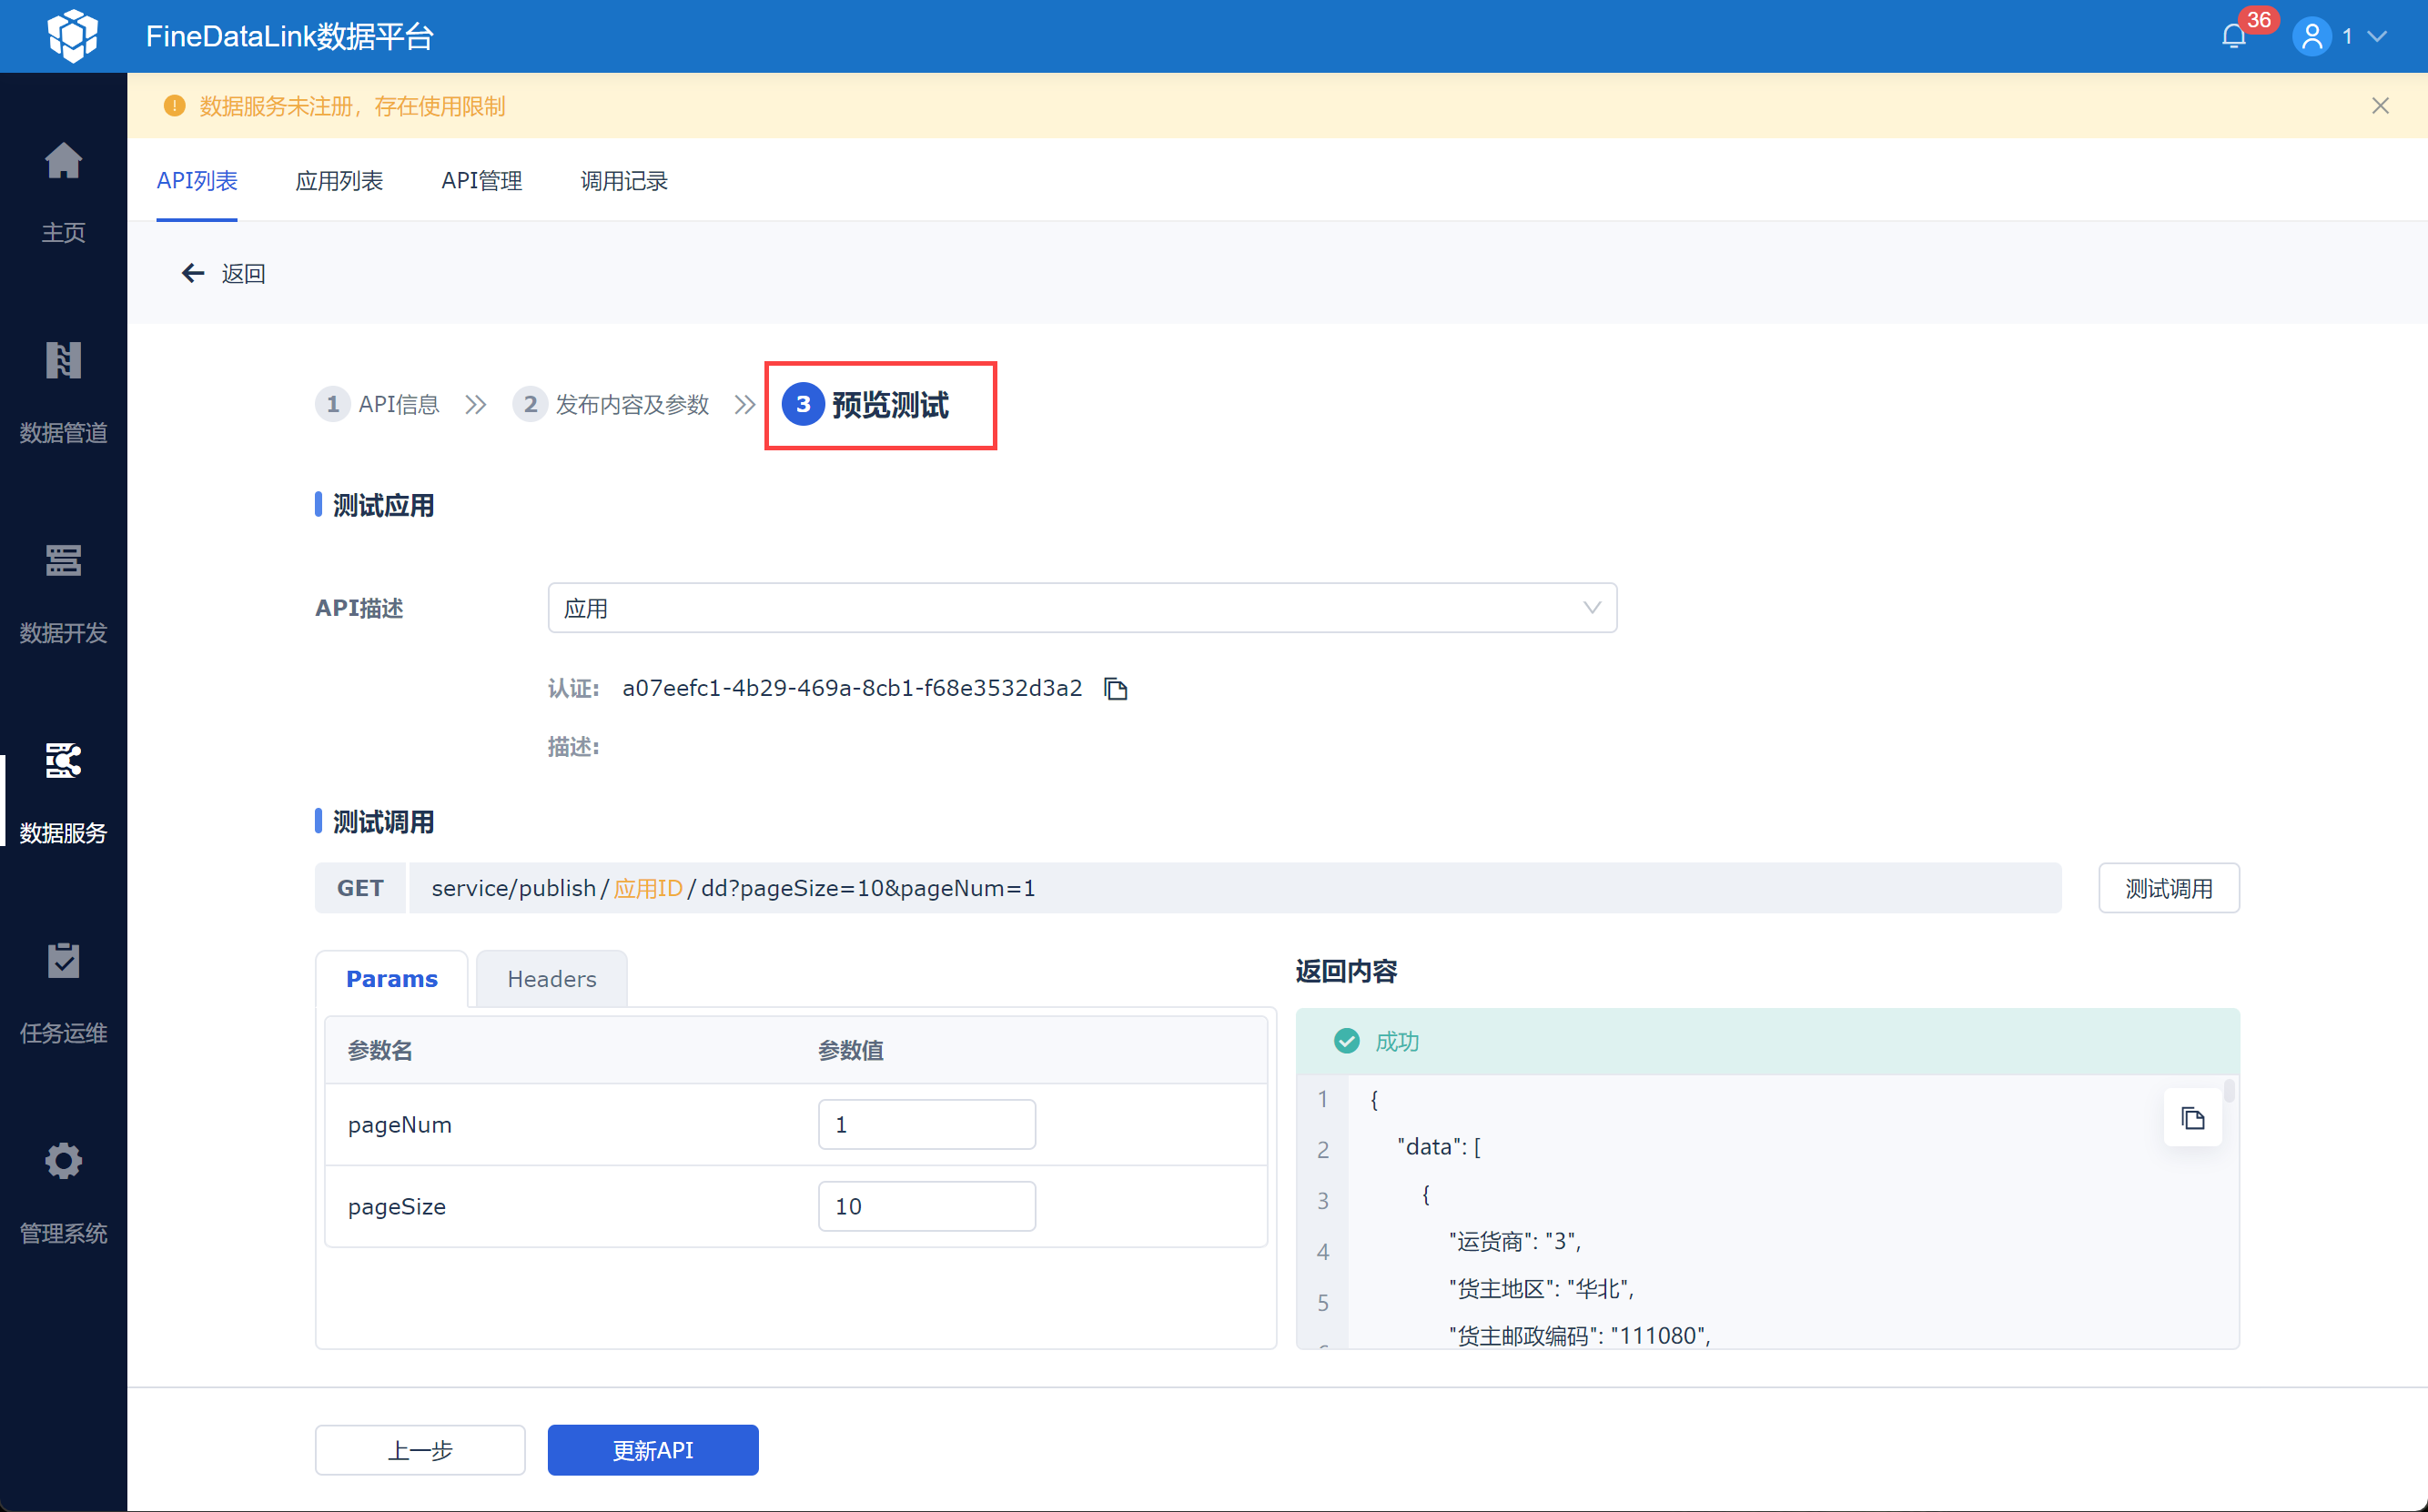Go to step 2 发布内容及参数

click(612, 405)
